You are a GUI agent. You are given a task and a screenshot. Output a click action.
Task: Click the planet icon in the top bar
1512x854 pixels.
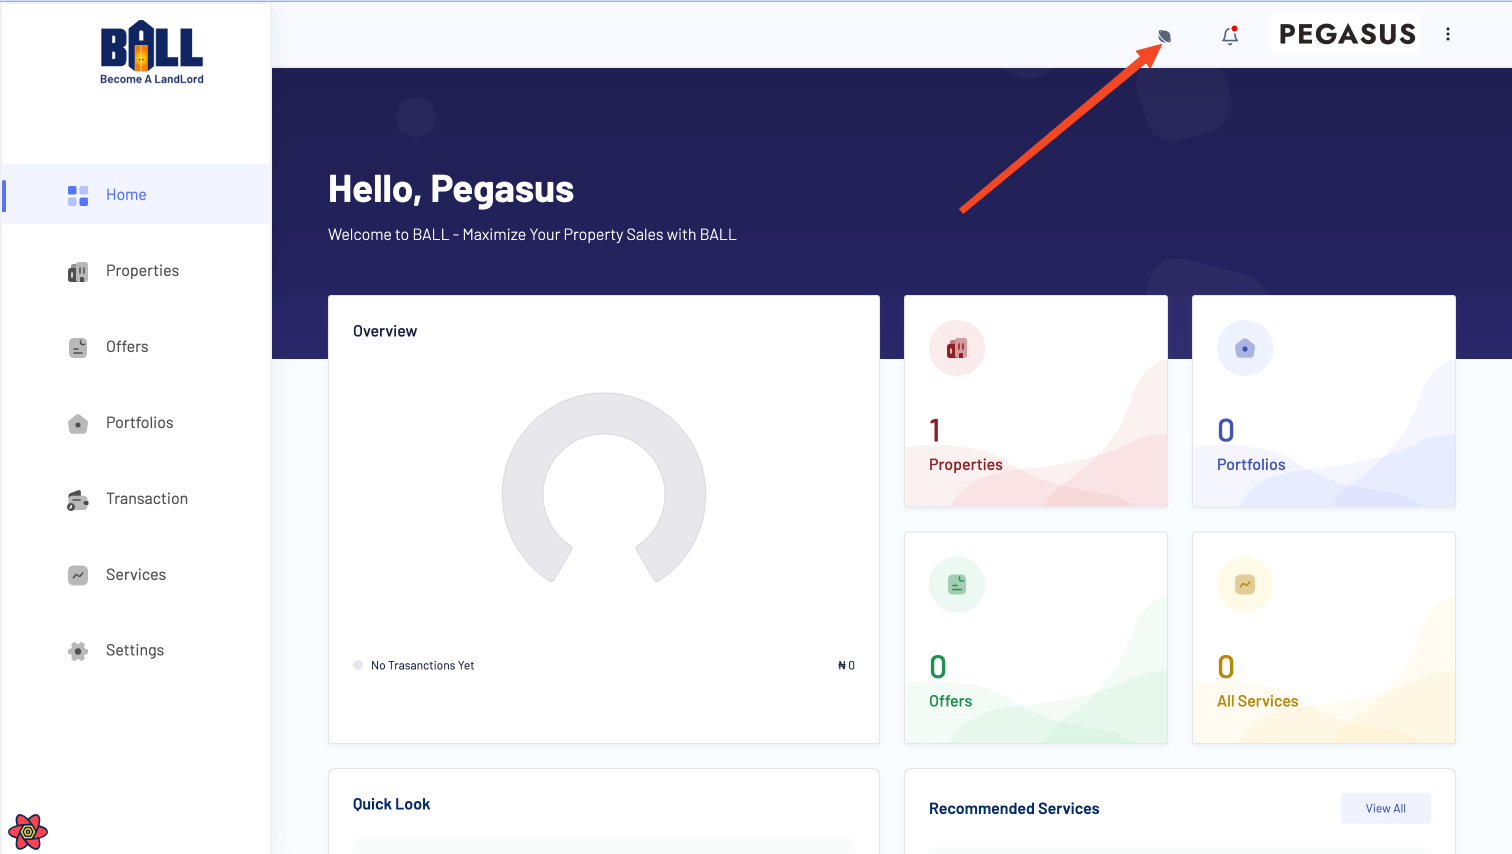[x=1164, y=36]
